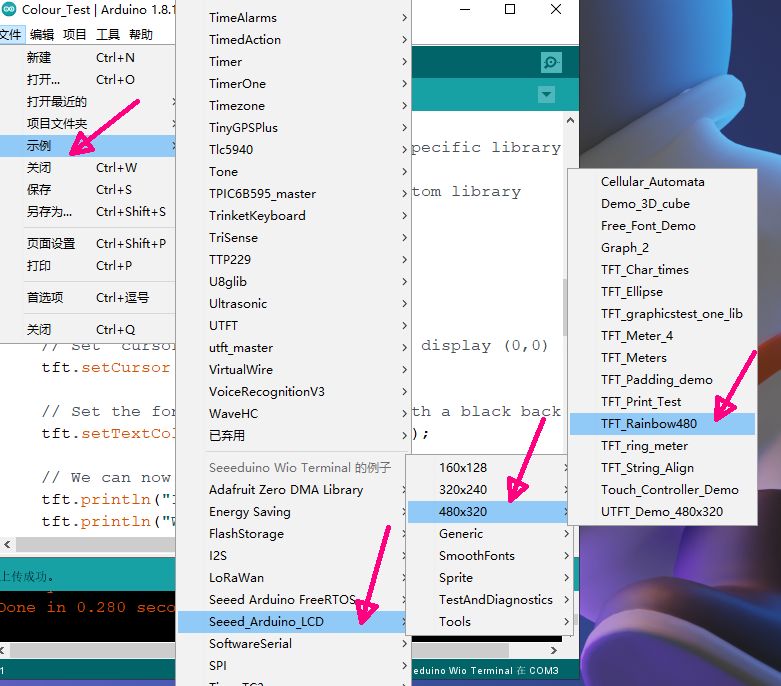Expand TimerOne examples submenu
The image size is (781, 686).
coord(294,84)
